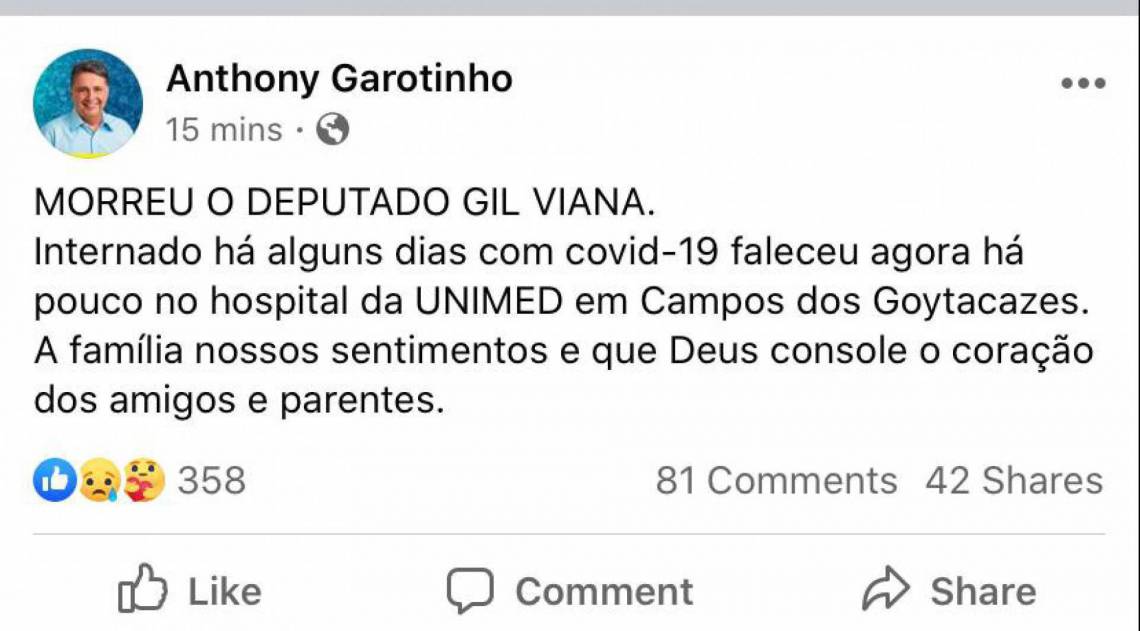Click the arrow icon beside Share

pyautogui.click(x=884, y=590)
